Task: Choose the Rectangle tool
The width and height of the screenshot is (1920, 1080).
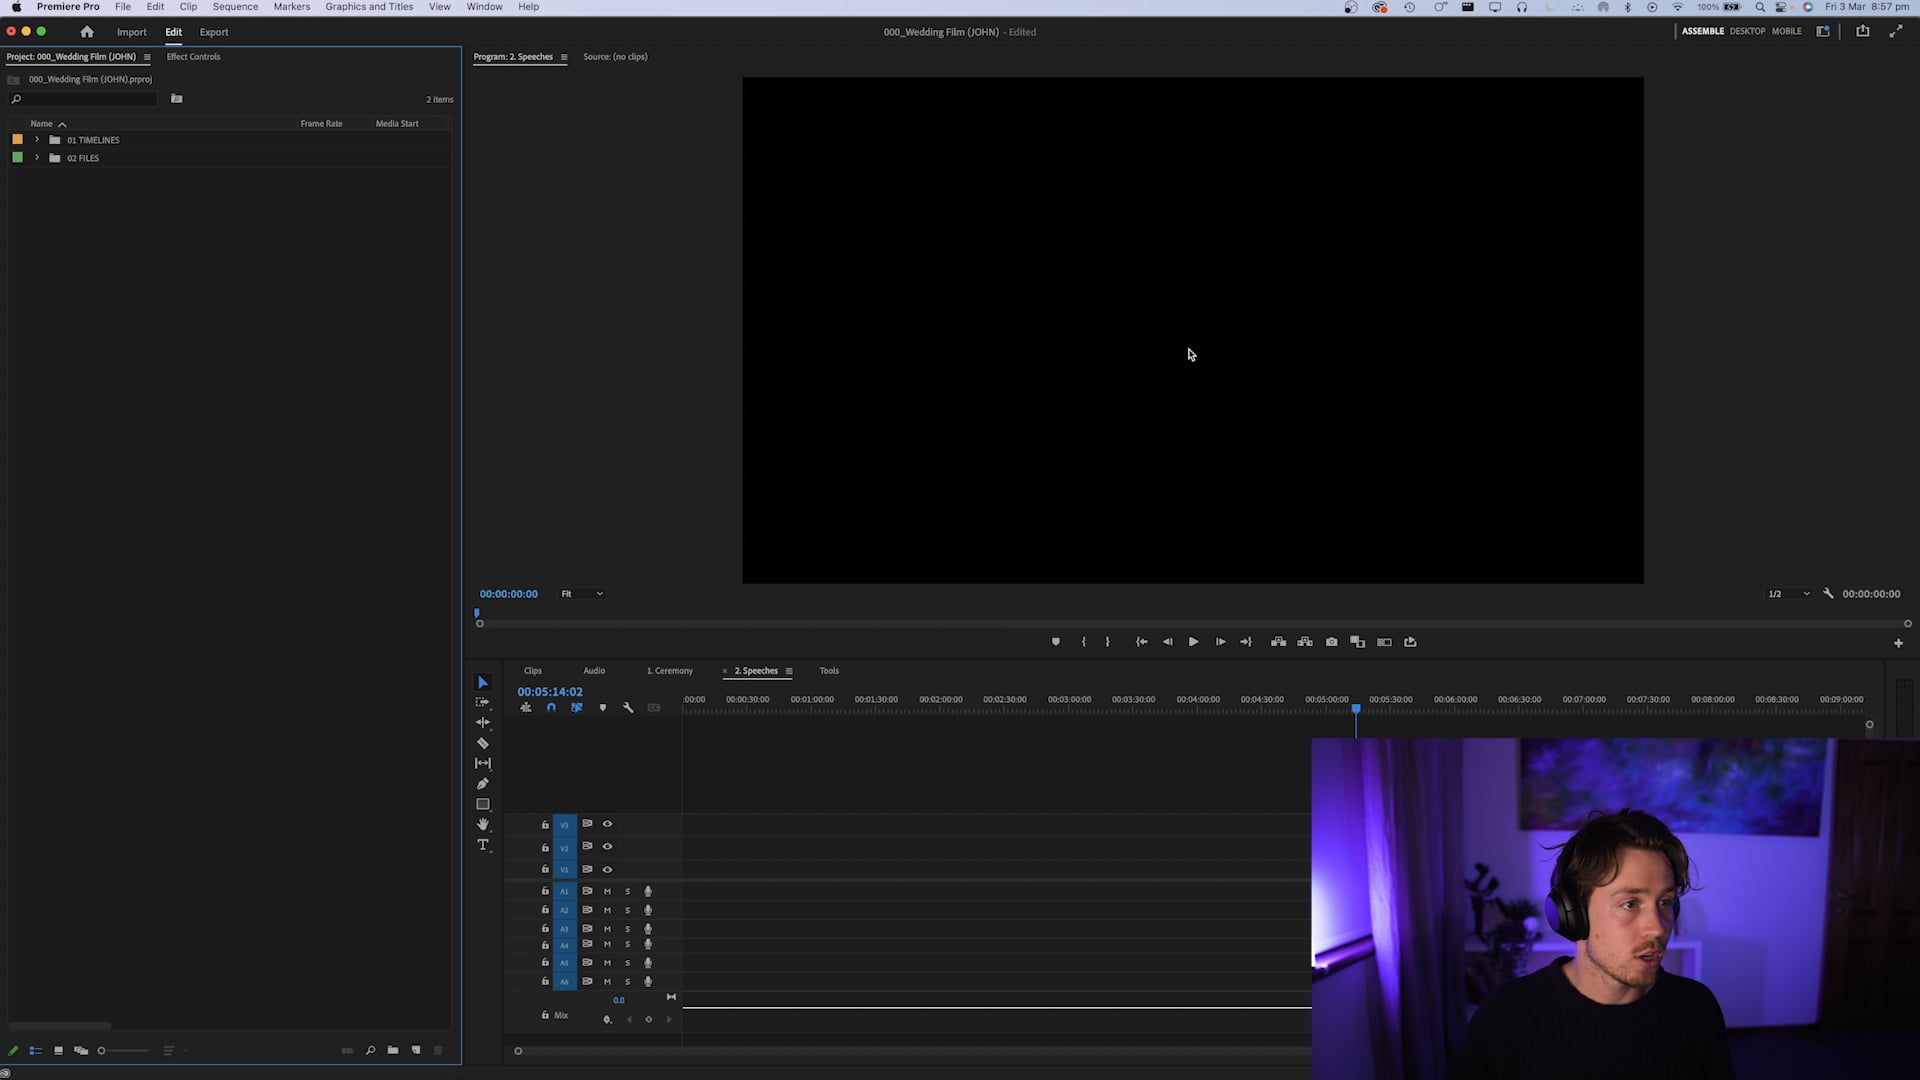Action: coord(483,804)
